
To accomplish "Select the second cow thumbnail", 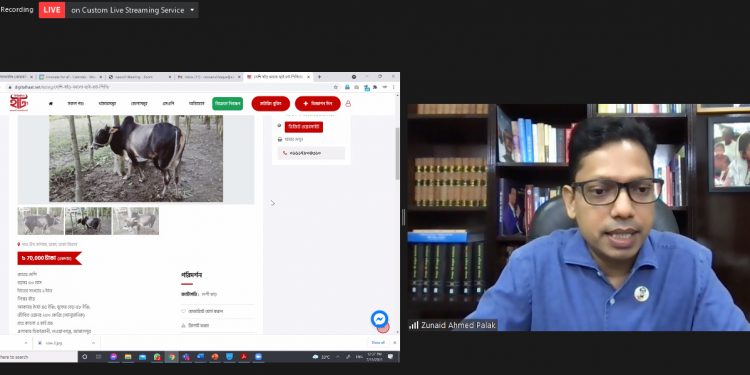I will pyautogui.click(x=88, y=221).
